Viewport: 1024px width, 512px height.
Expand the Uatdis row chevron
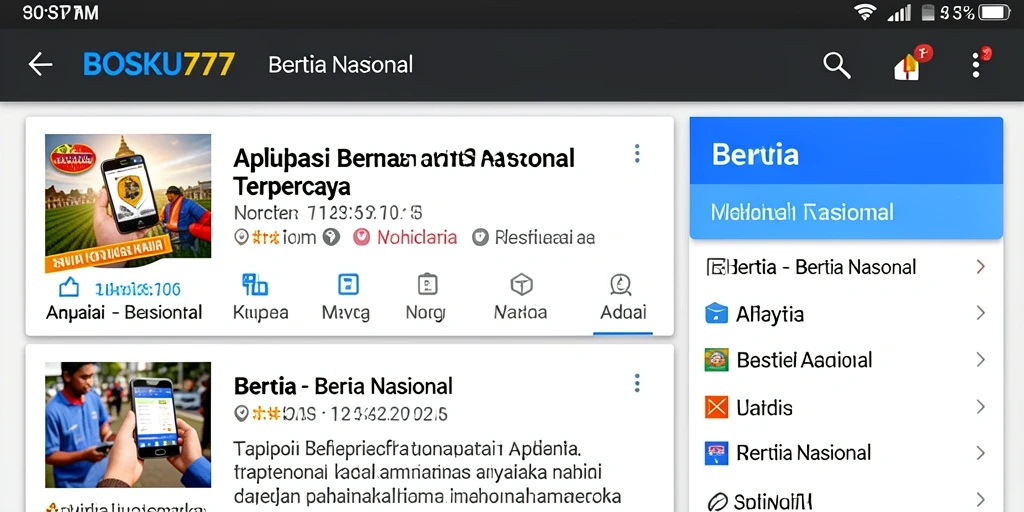pos(980,407)
